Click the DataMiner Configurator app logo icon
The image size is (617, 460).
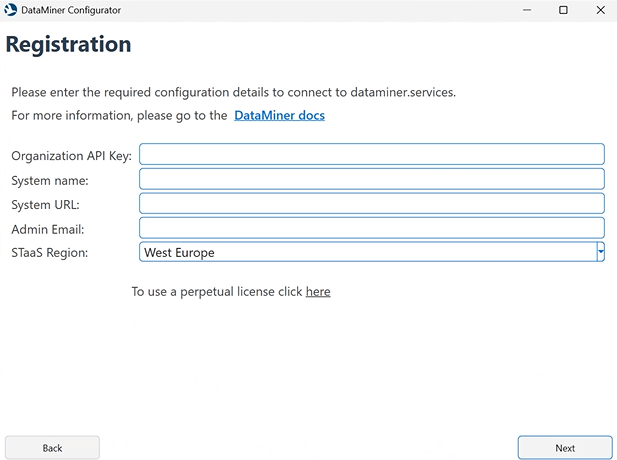(x=11, y=10)
